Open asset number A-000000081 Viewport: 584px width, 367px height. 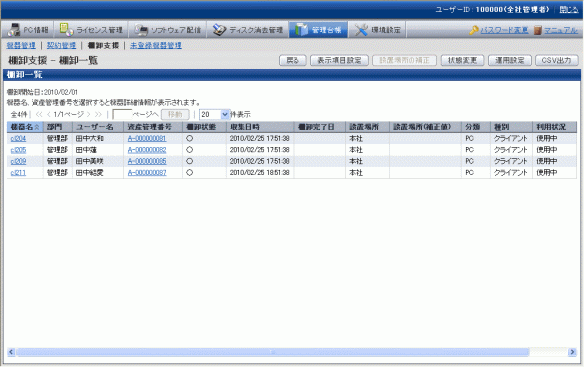147,139
